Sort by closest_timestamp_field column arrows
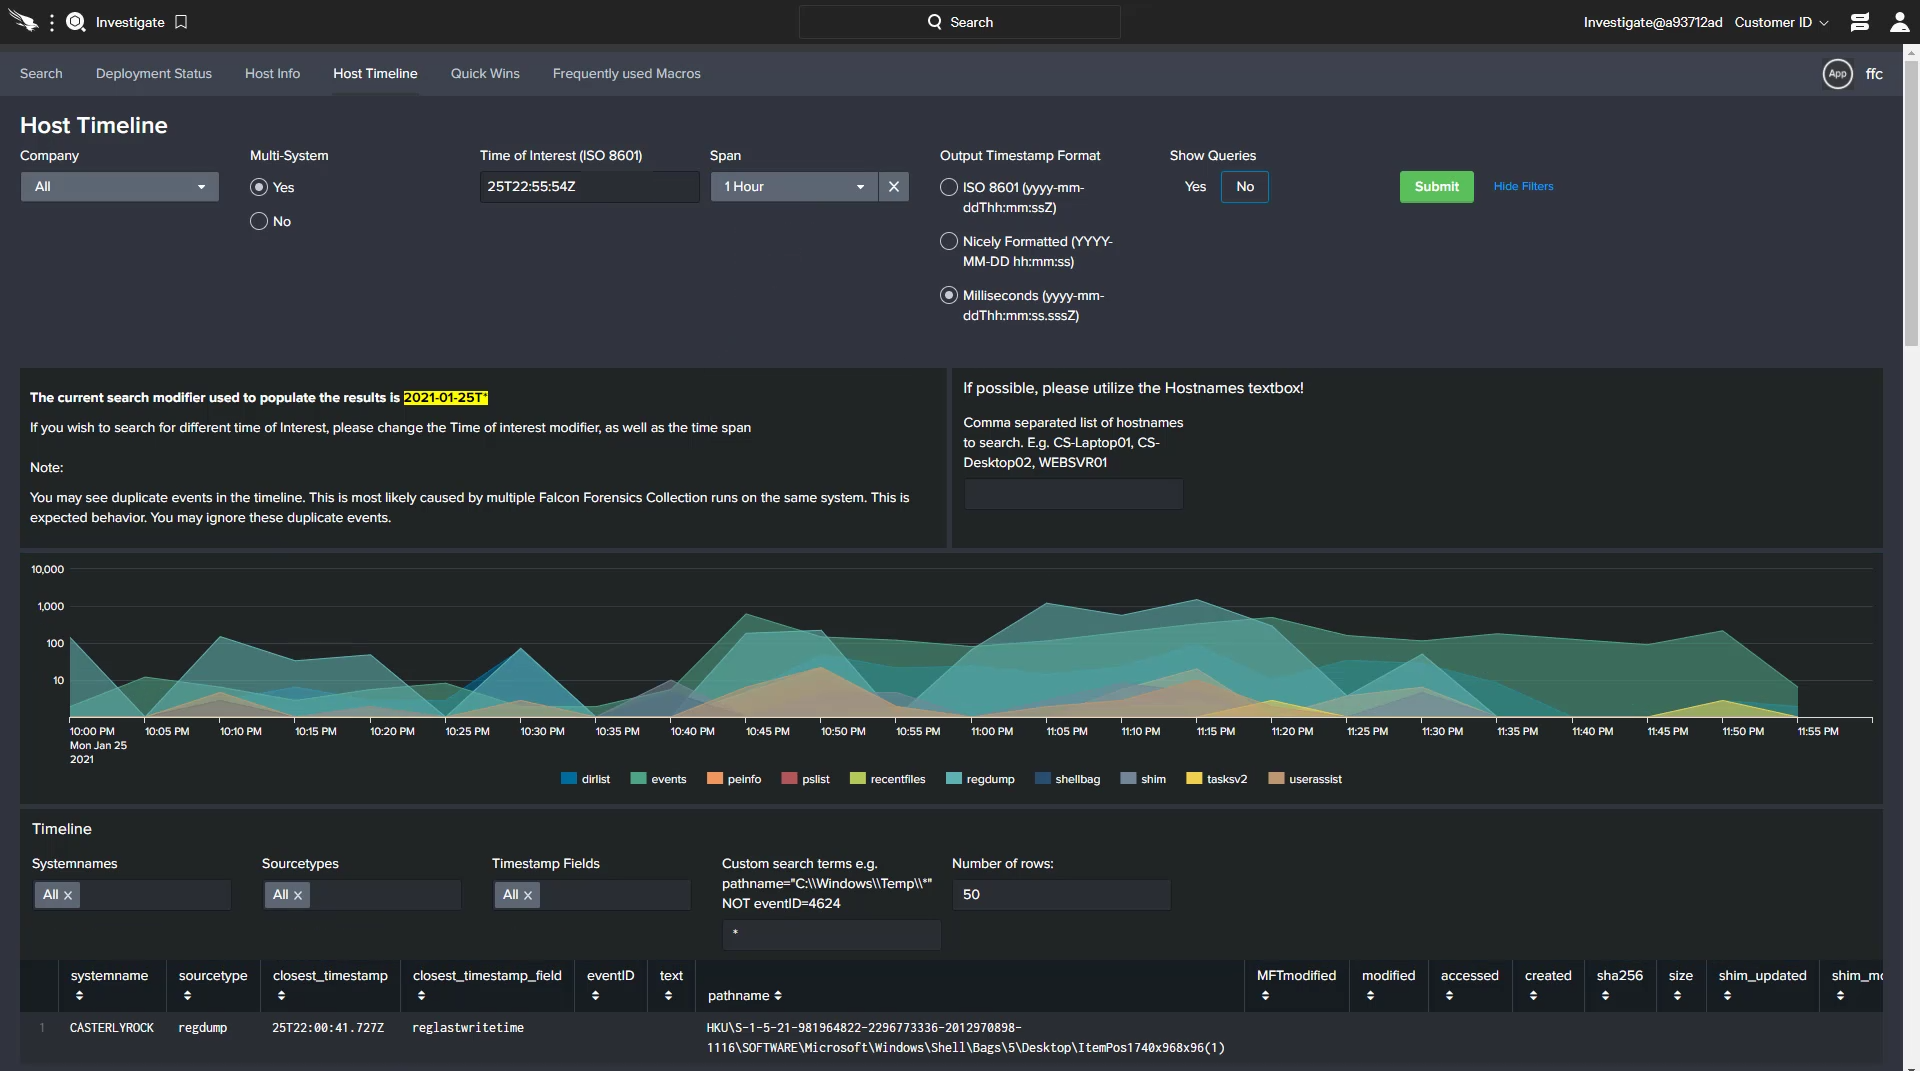 [x=422, y=996]
